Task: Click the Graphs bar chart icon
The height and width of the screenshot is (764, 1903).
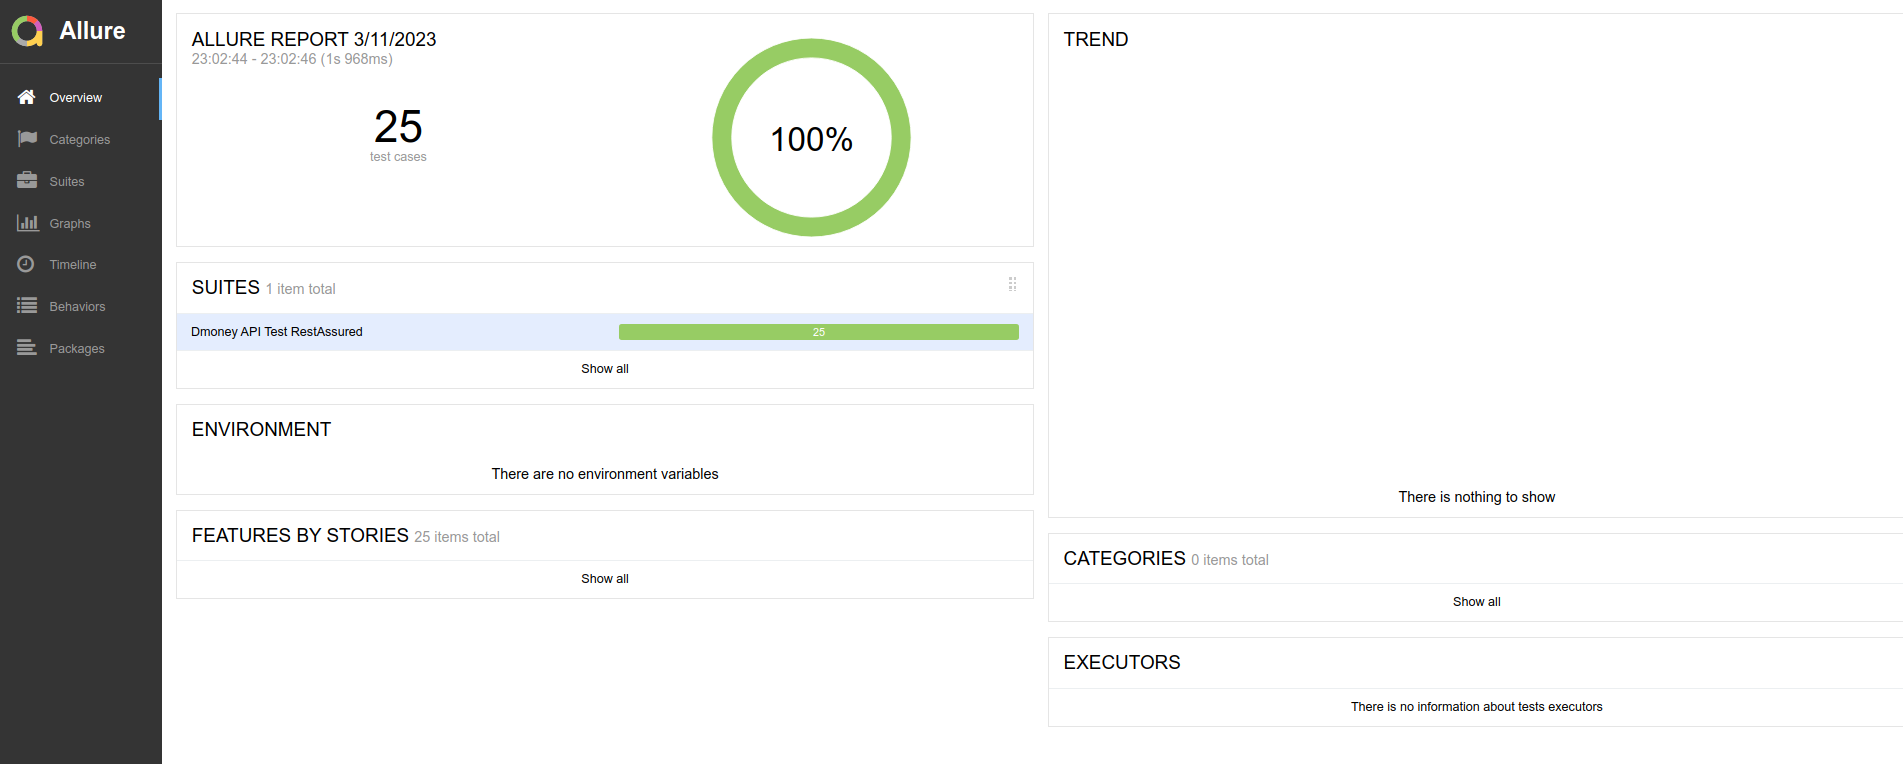Action: (27, 223)
